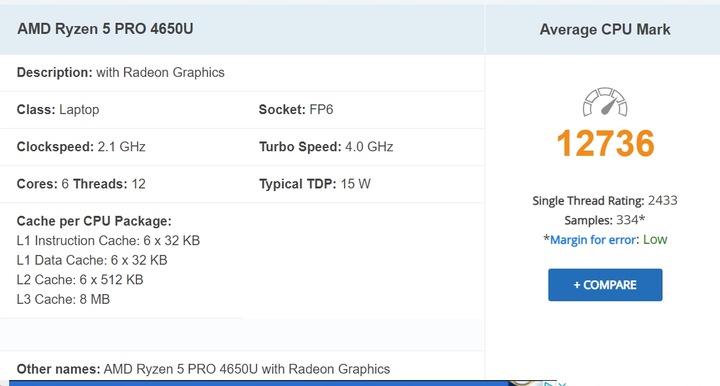720x386 pixels.
Task: Click the Samples count 334
Action: coord(627,220)
